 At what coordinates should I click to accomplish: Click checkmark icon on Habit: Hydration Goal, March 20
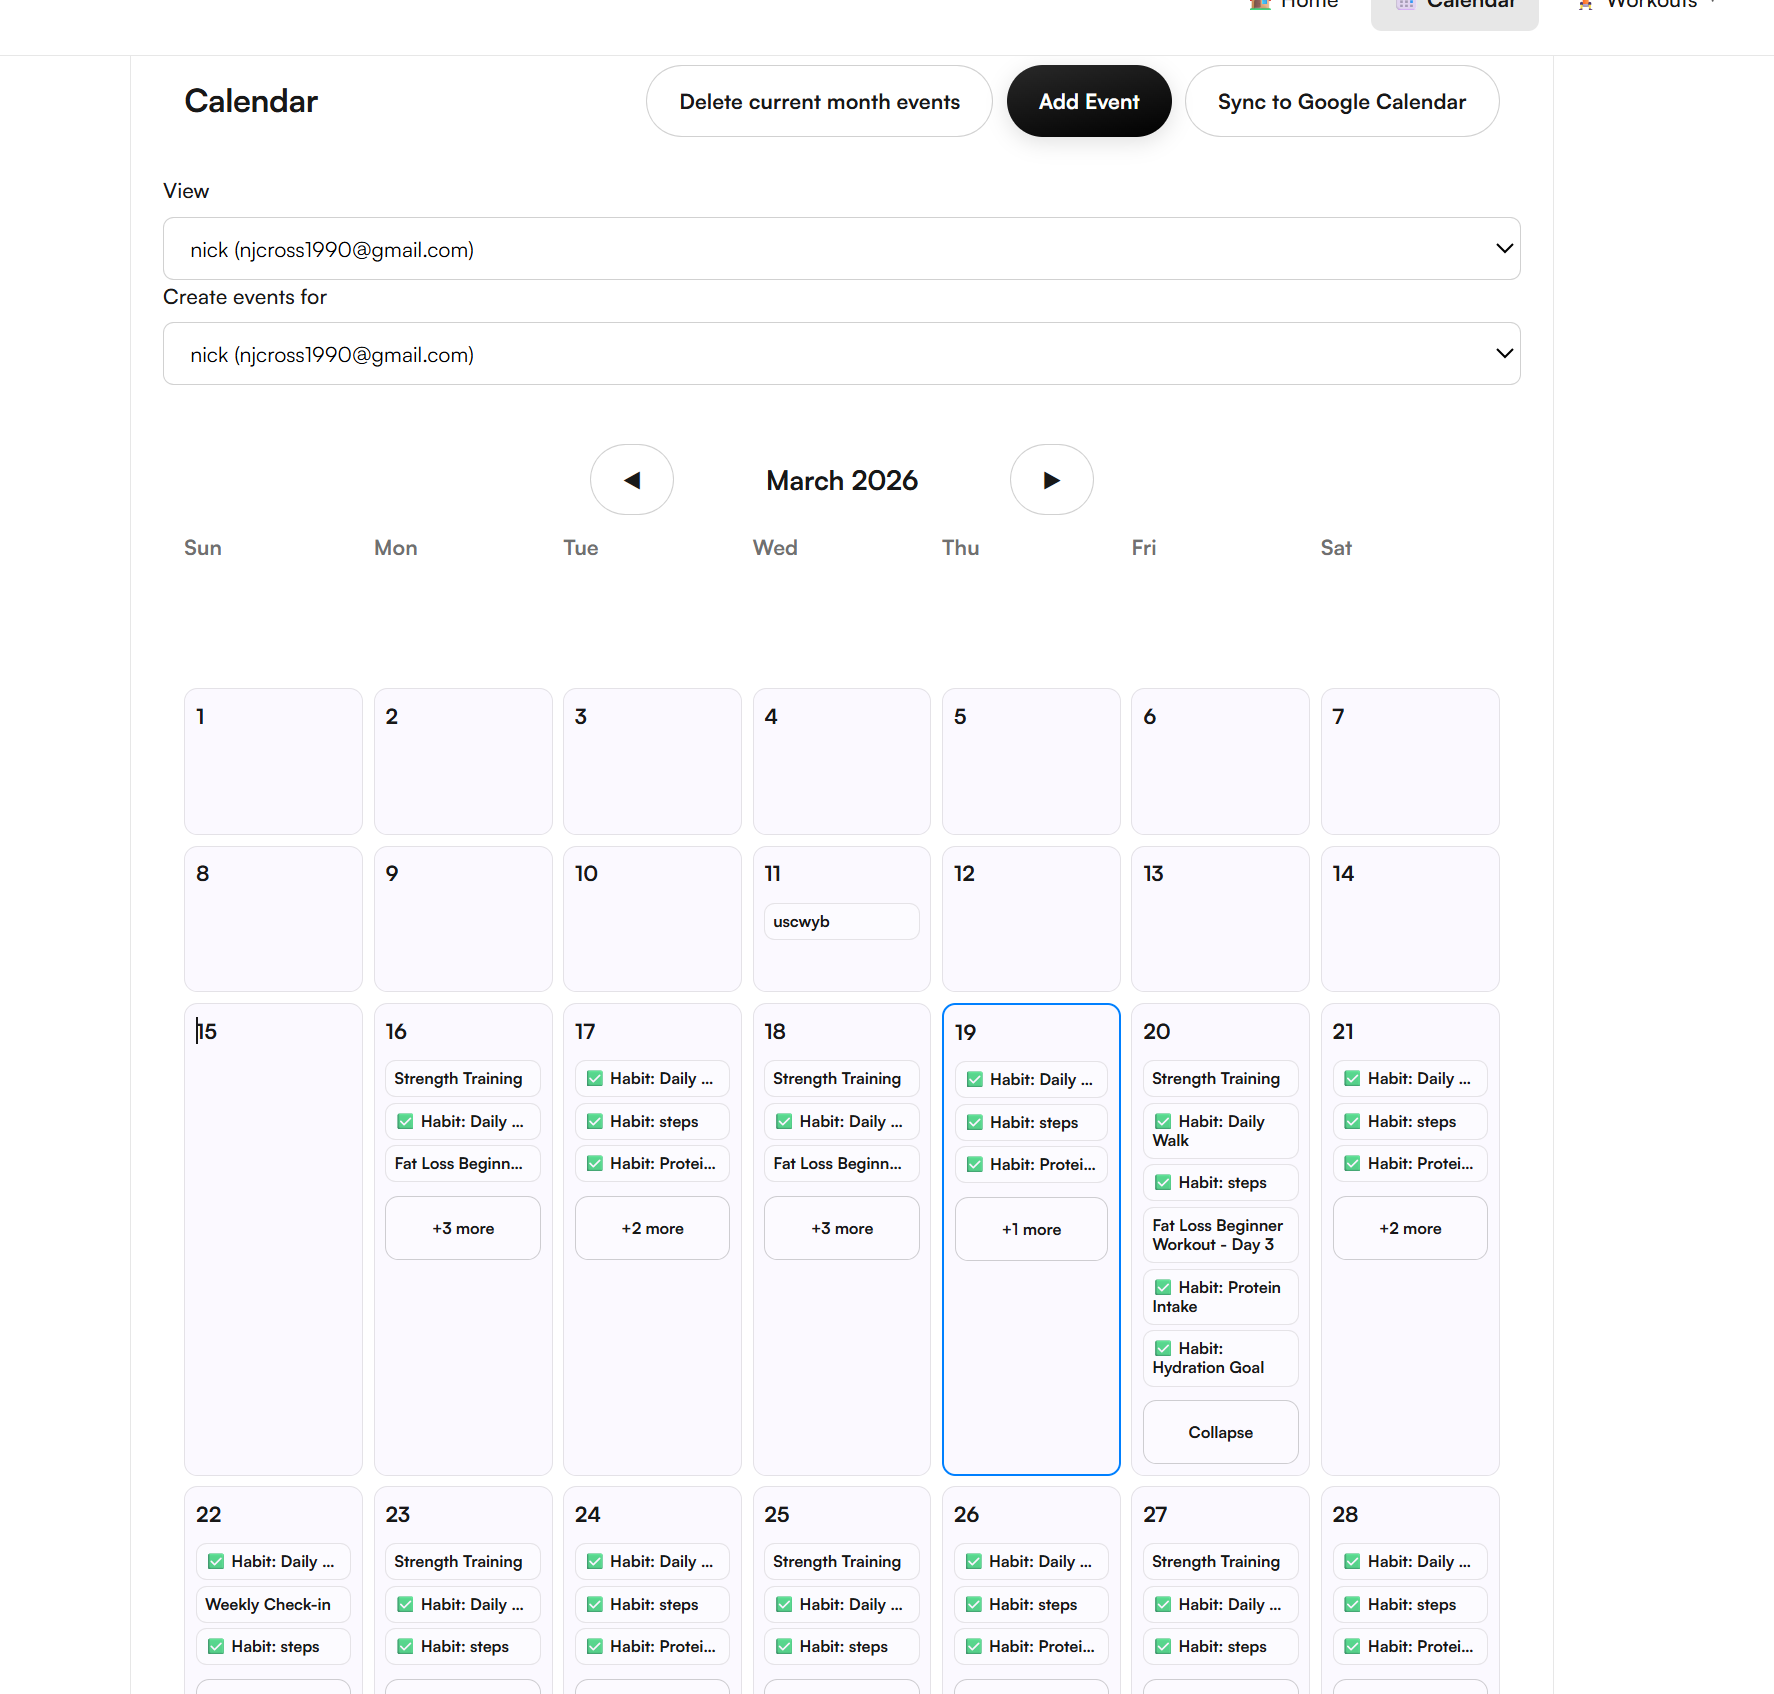[x=1163, y=1348]
